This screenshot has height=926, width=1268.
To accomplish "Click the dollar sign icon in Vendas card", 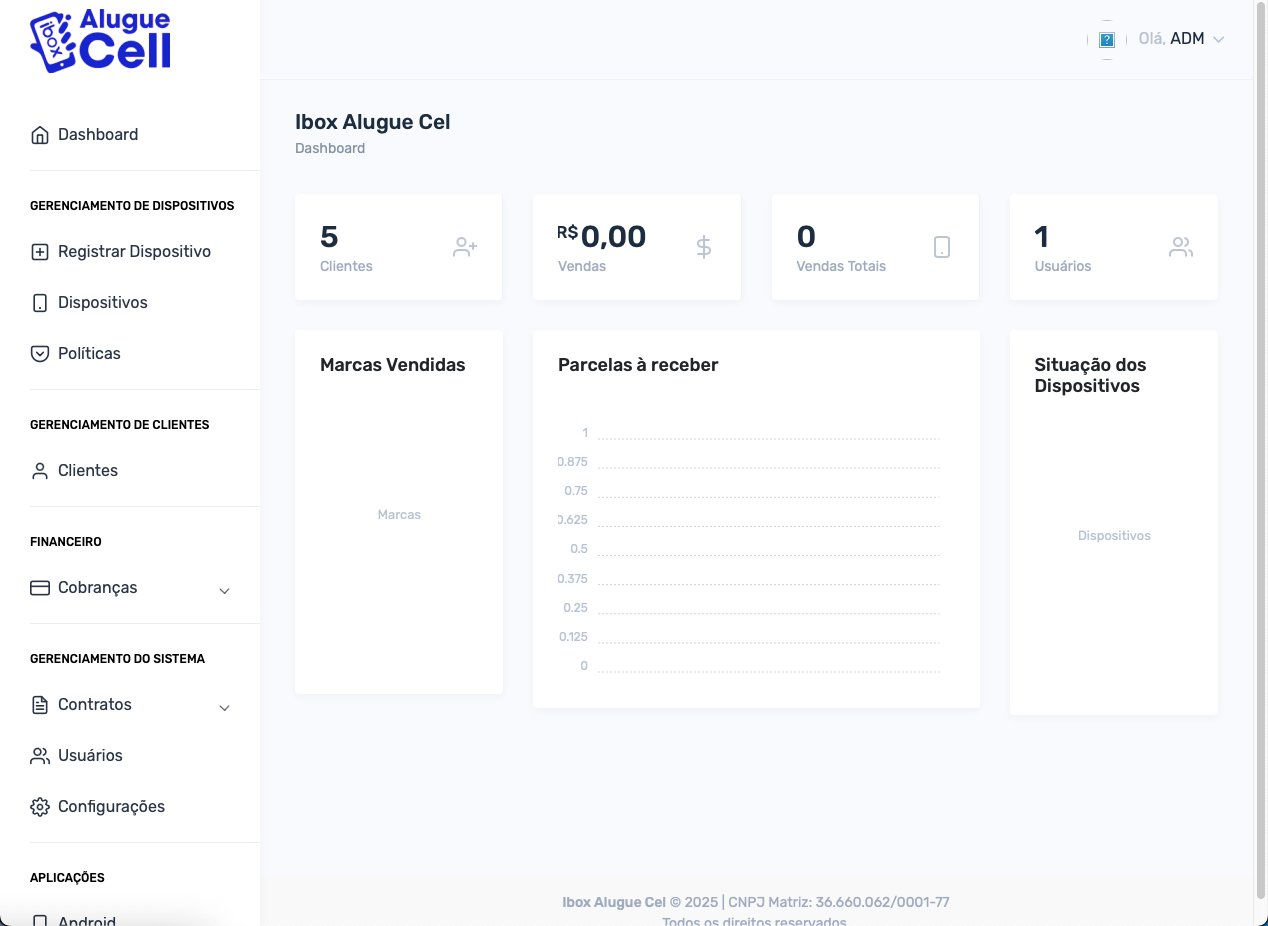I will (x=704, y=247).
